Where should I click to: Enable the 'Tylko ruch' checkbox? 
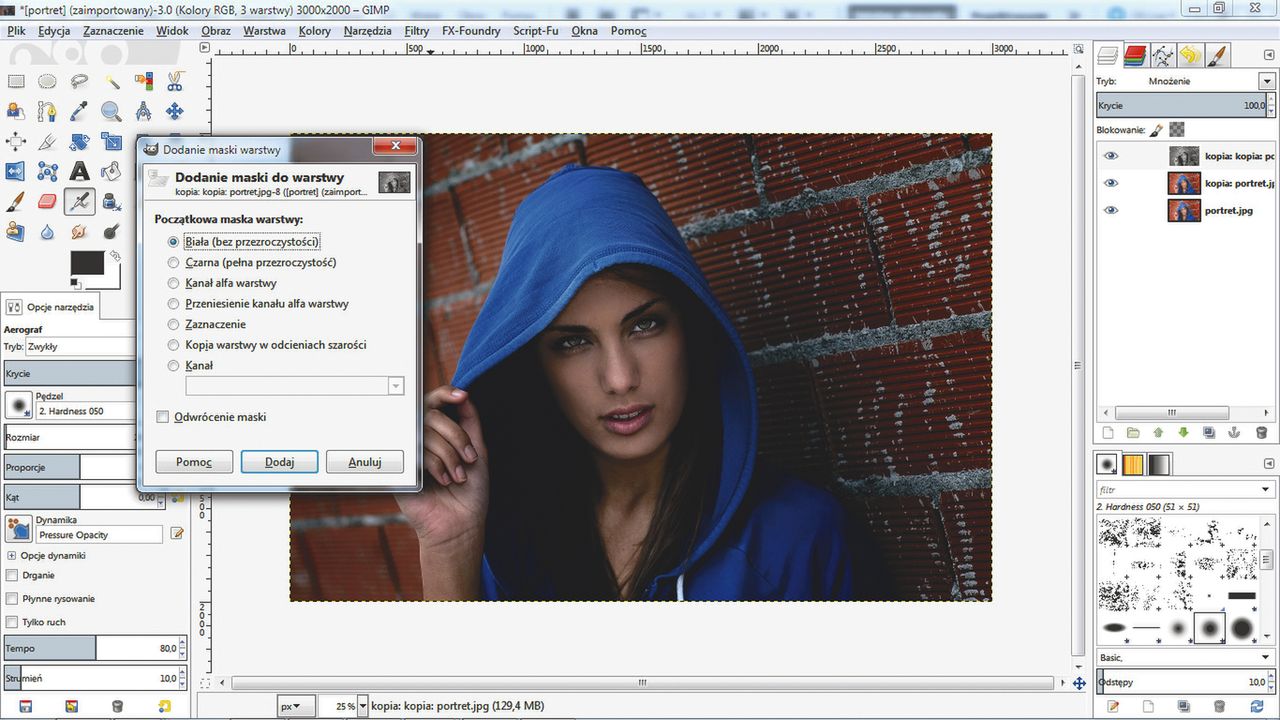12,622
